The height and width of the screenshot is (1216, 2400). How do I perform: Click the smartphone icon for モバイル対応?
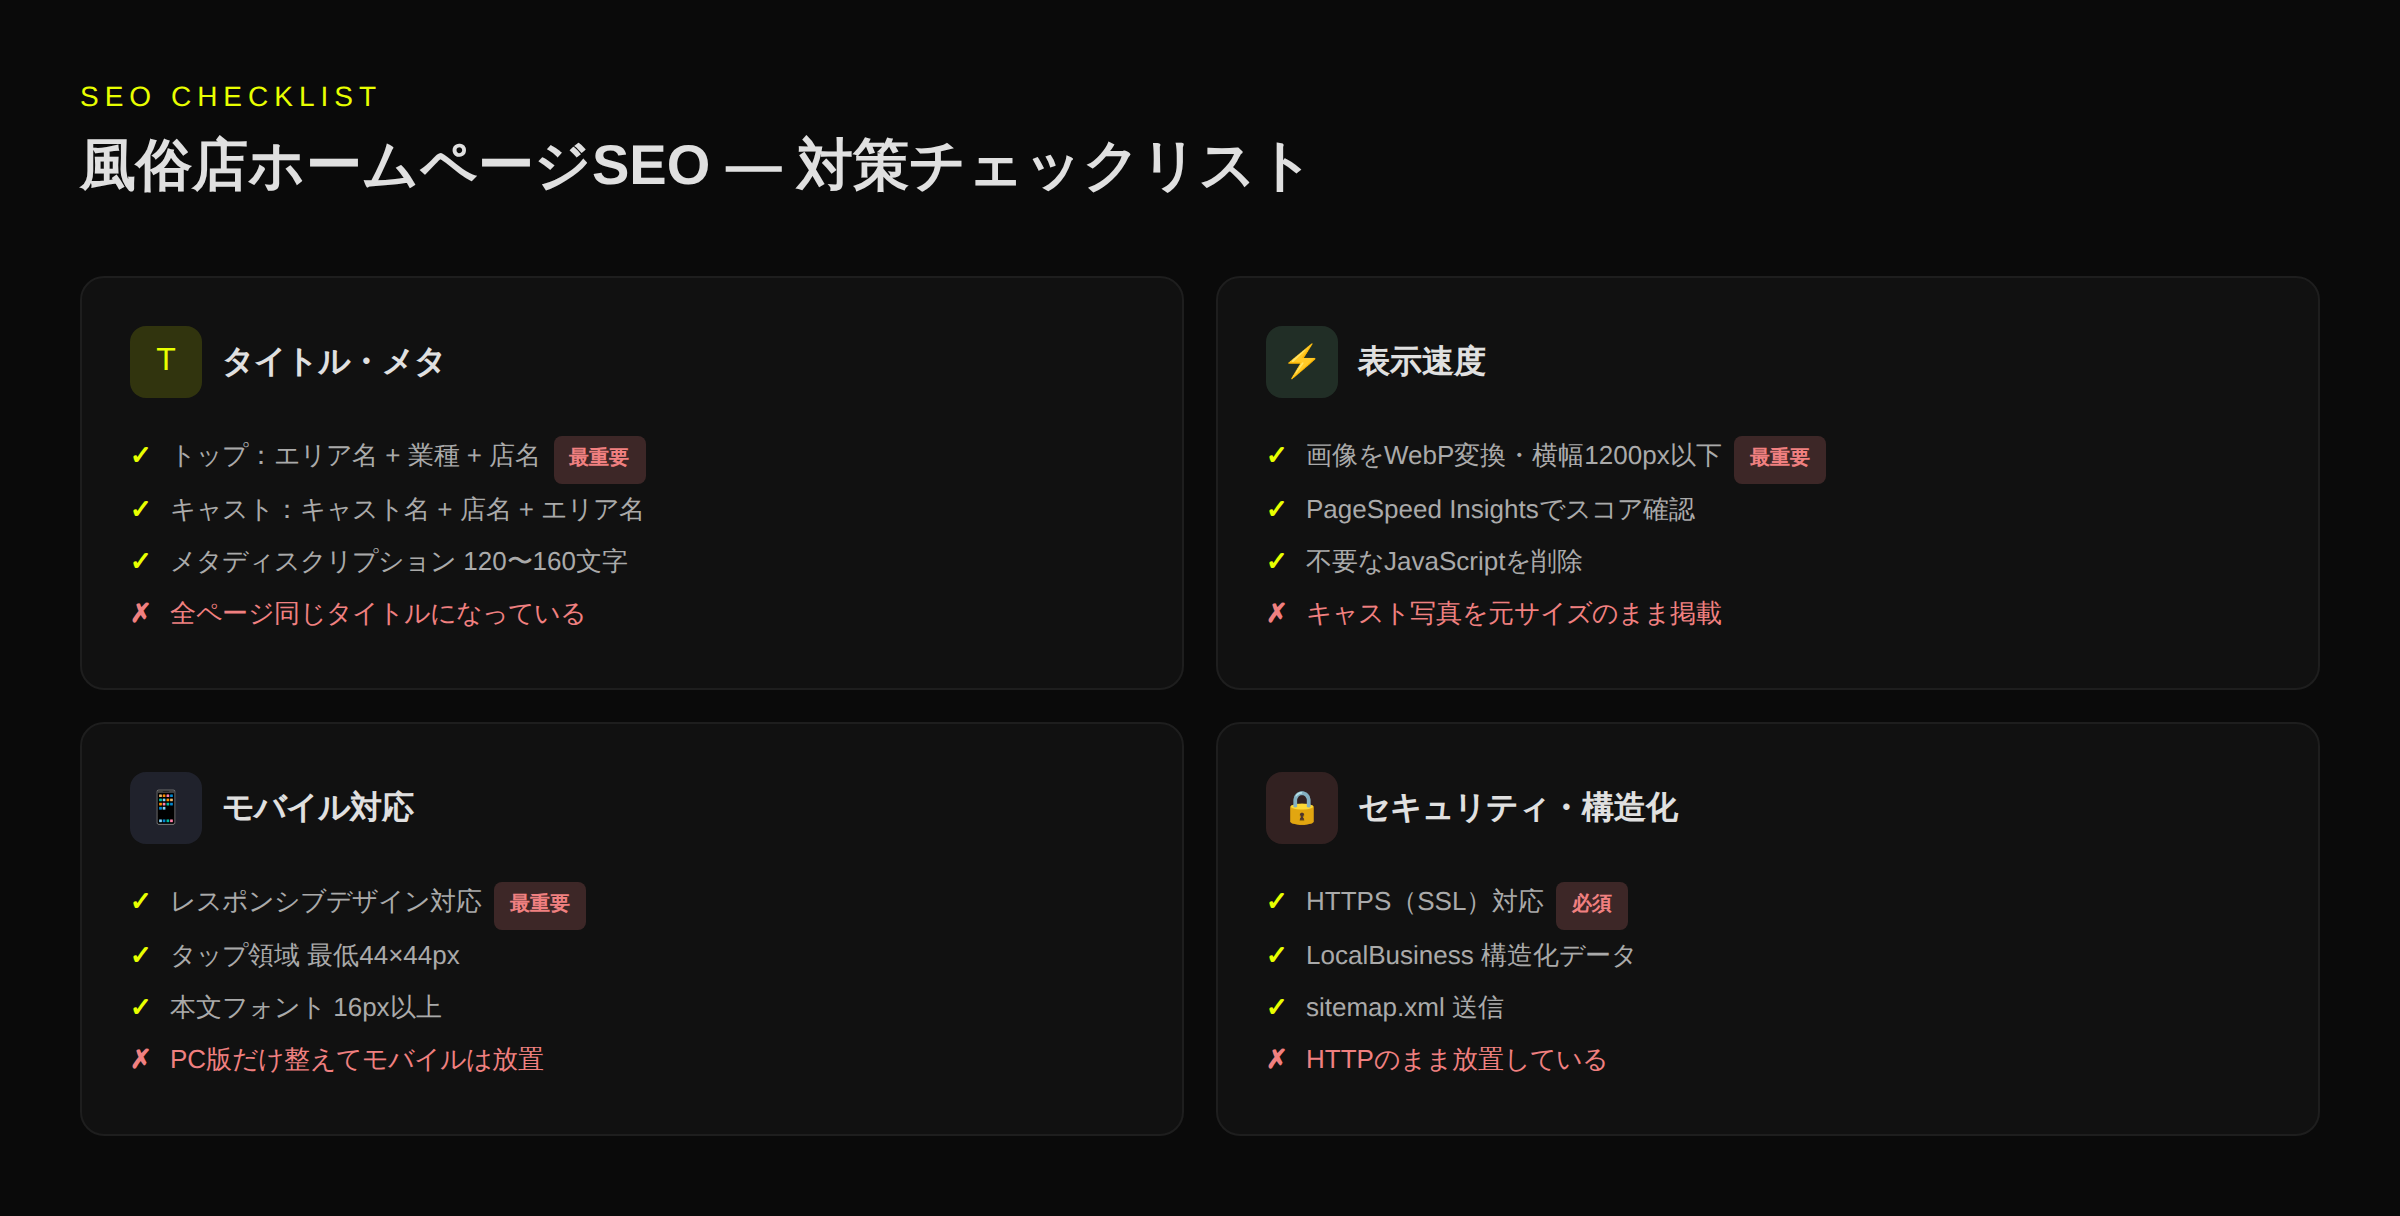165,807
